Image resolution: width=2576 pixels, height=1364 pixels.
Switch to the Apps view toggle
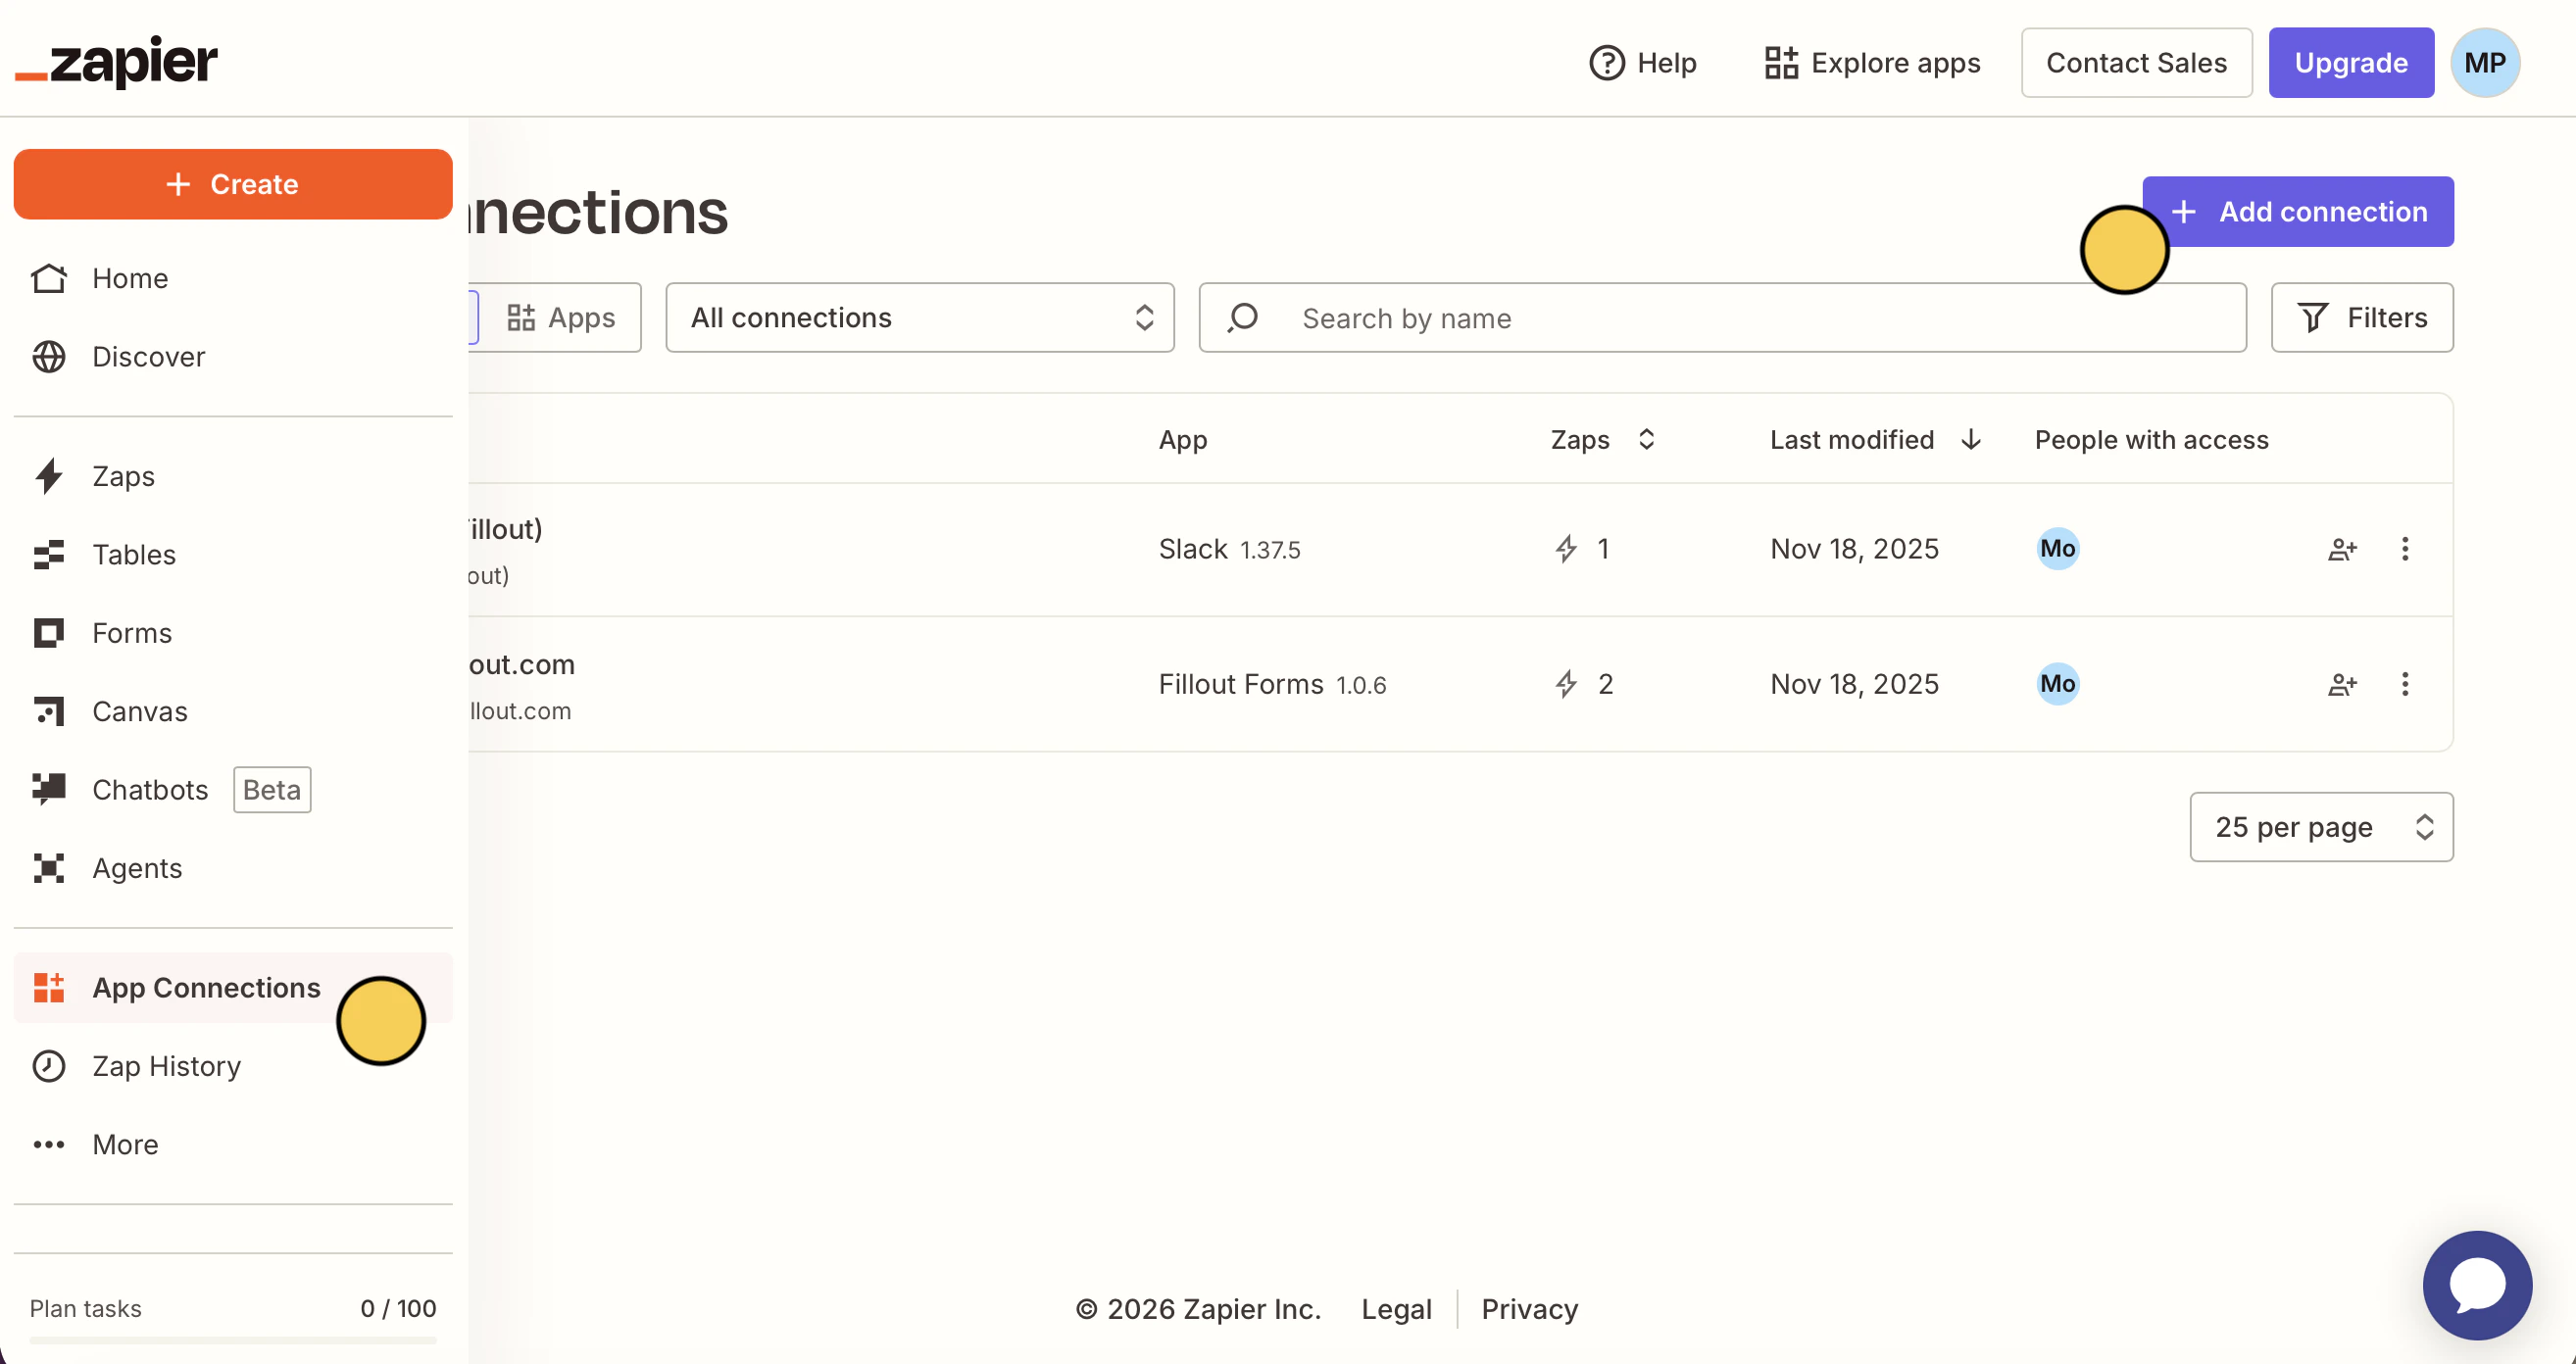[x=561, y=318]
